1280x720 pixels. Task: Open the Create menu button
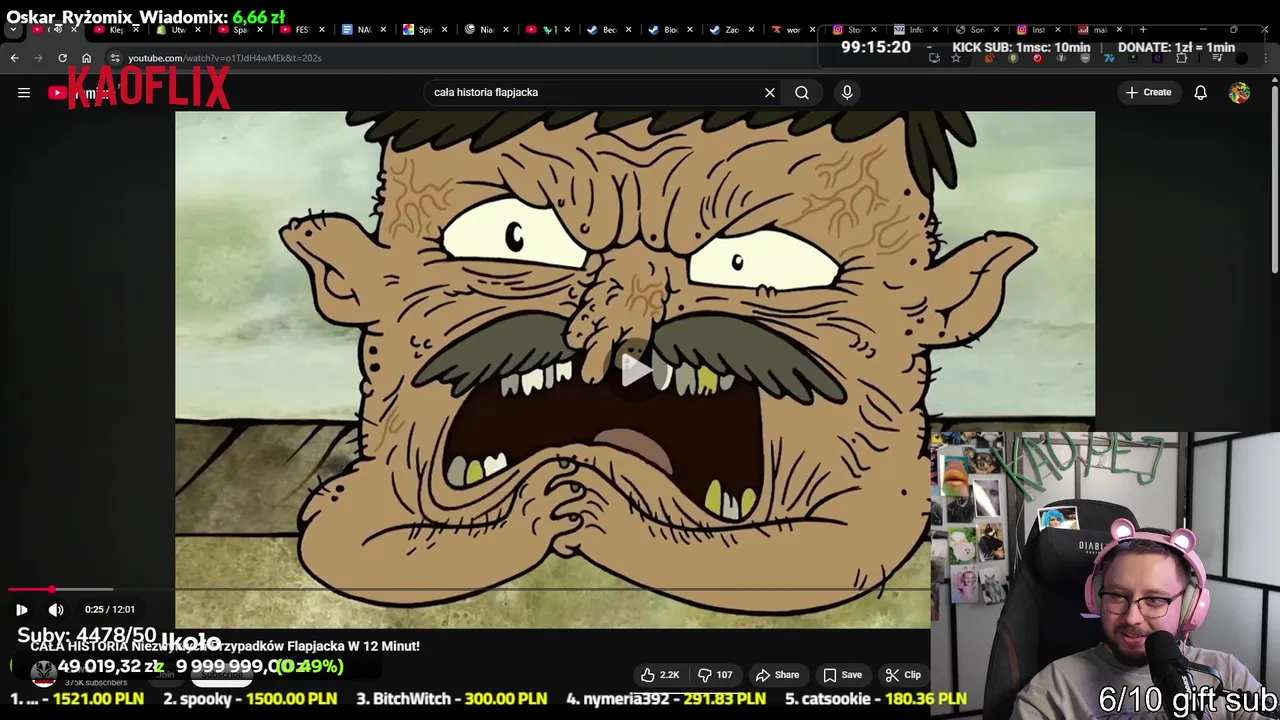(1148, 92)
